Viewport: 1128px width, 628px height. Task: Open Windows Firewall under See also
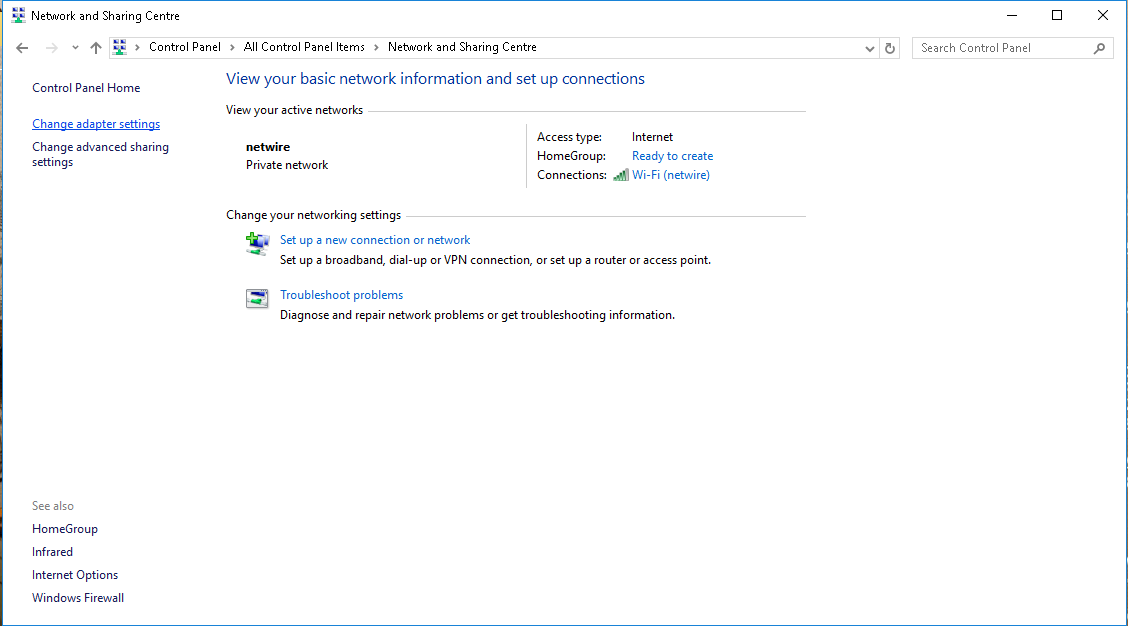pos(78,598)
